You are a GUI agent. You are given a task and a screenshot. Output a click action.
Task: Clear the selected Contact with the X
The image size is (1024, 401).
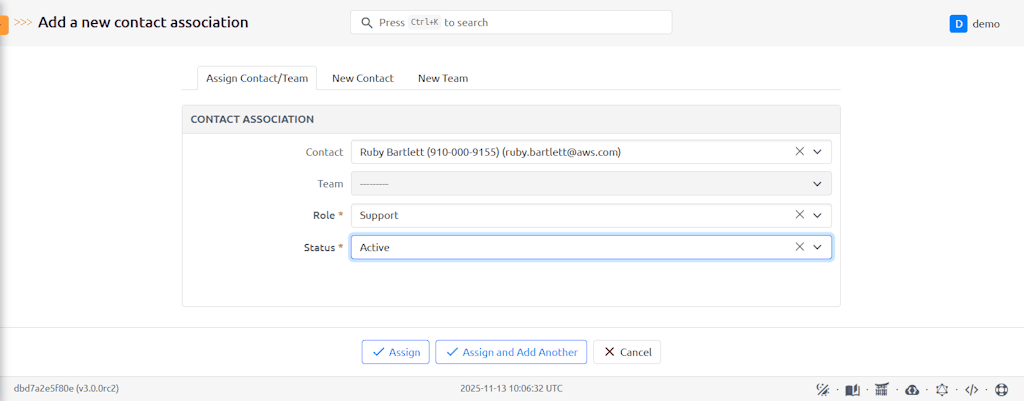(799, 152)
